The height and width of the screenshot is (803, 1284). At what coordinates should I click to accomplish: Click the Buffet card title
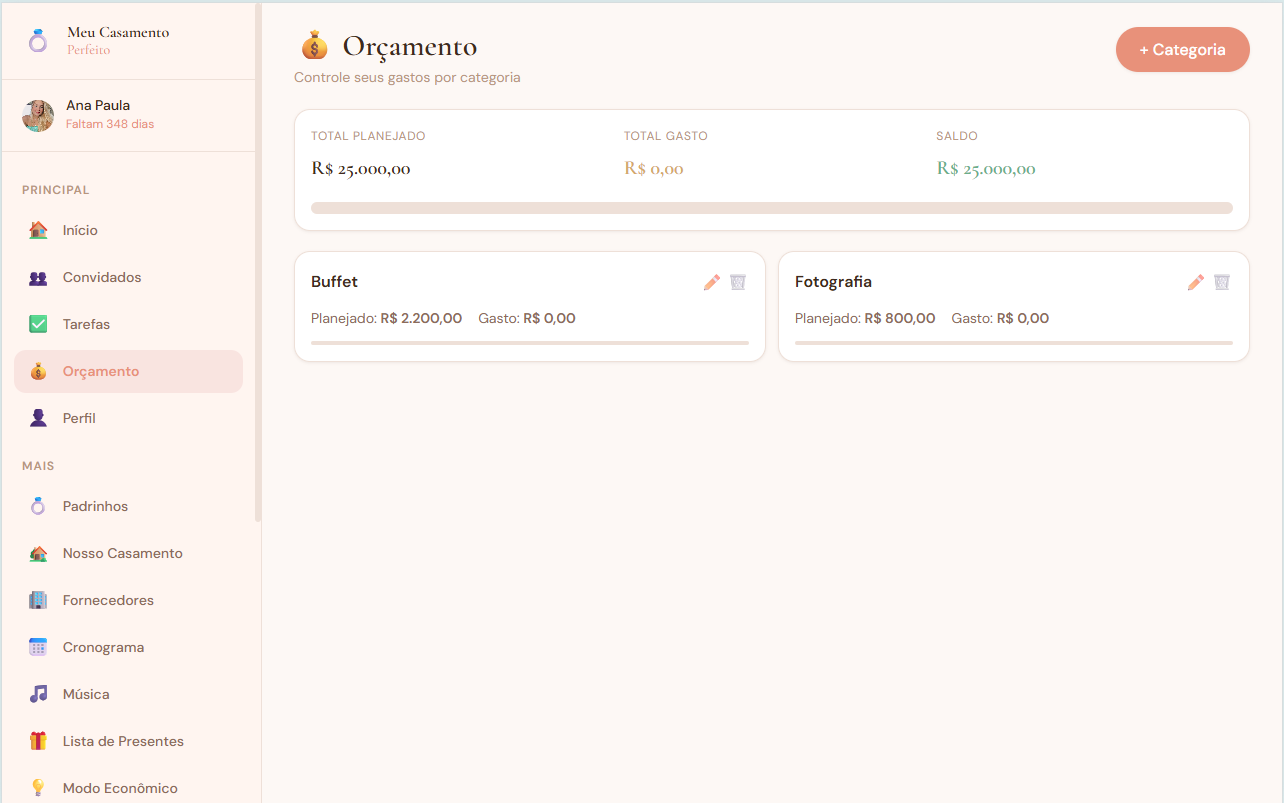point(334,282)
